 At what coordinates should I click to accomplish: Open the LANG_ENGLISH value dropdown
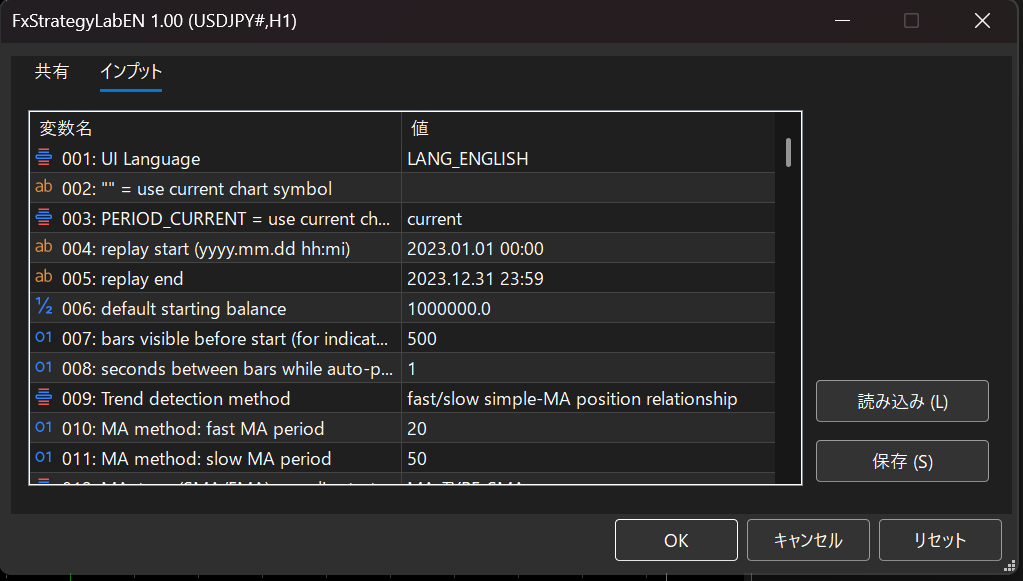tap(588, 158)
